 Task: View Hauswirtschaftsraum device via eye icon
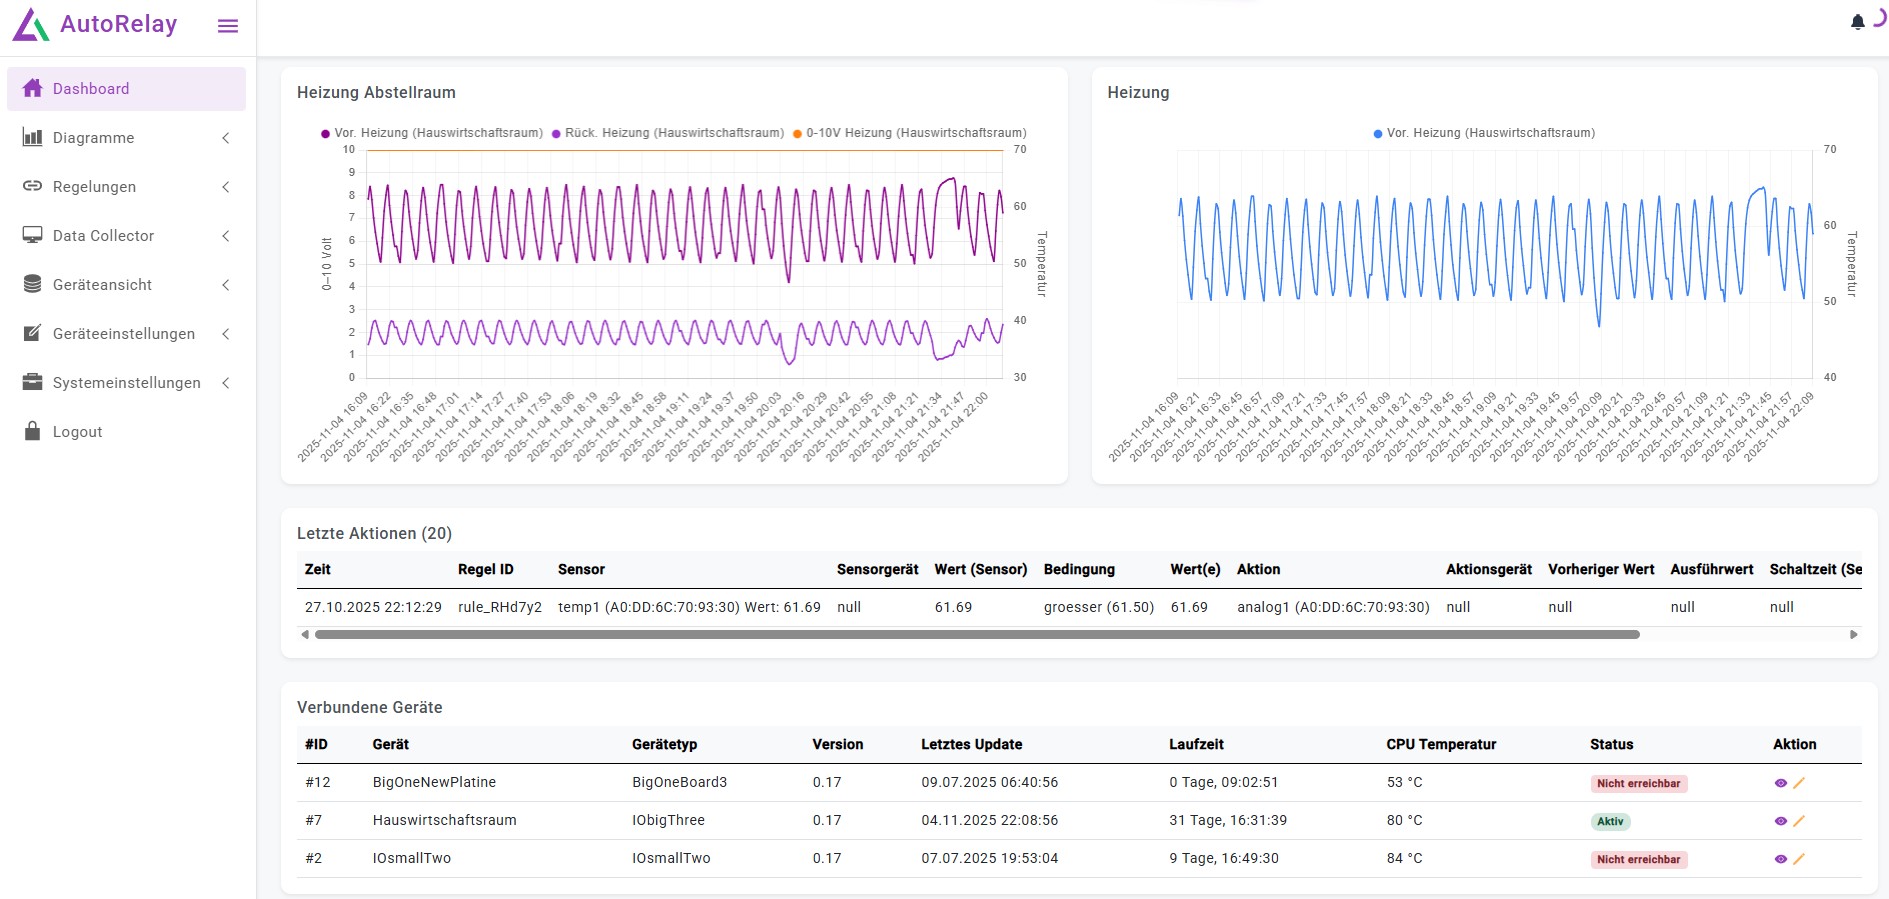1780,821
